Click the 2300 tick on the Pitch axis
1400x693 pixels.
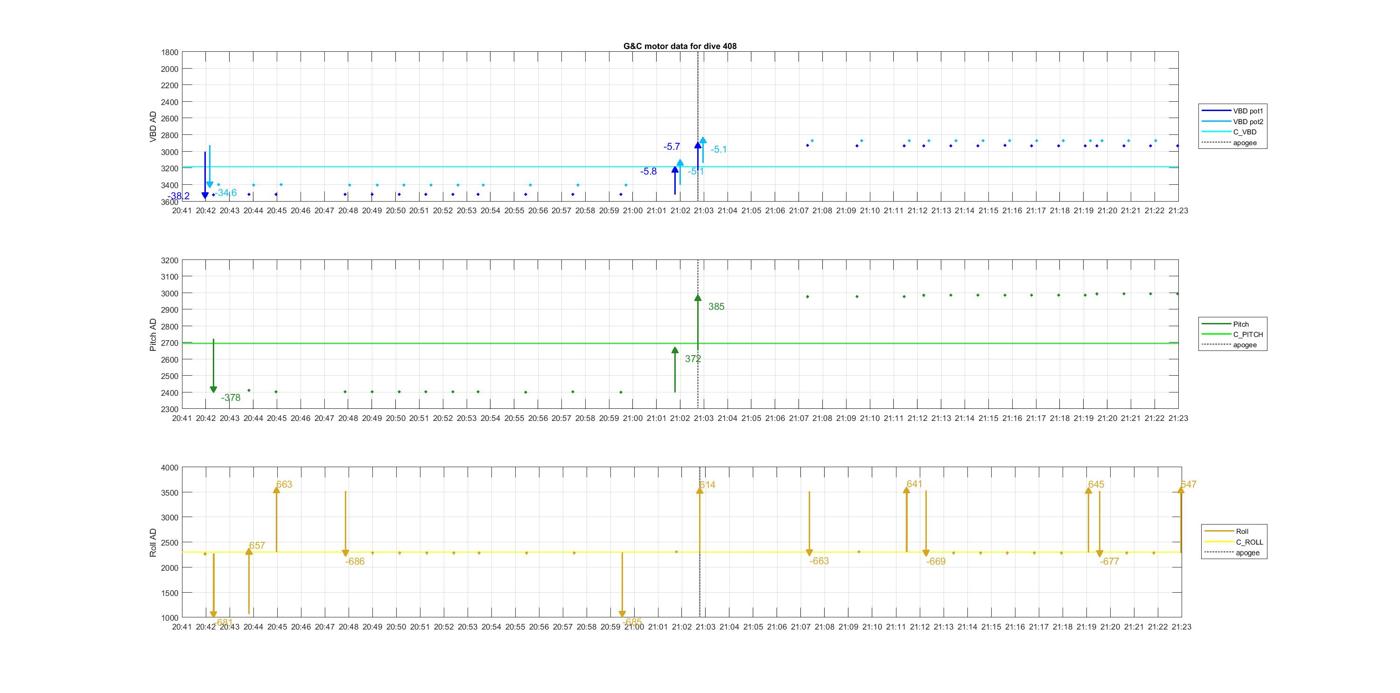point(169,409)
